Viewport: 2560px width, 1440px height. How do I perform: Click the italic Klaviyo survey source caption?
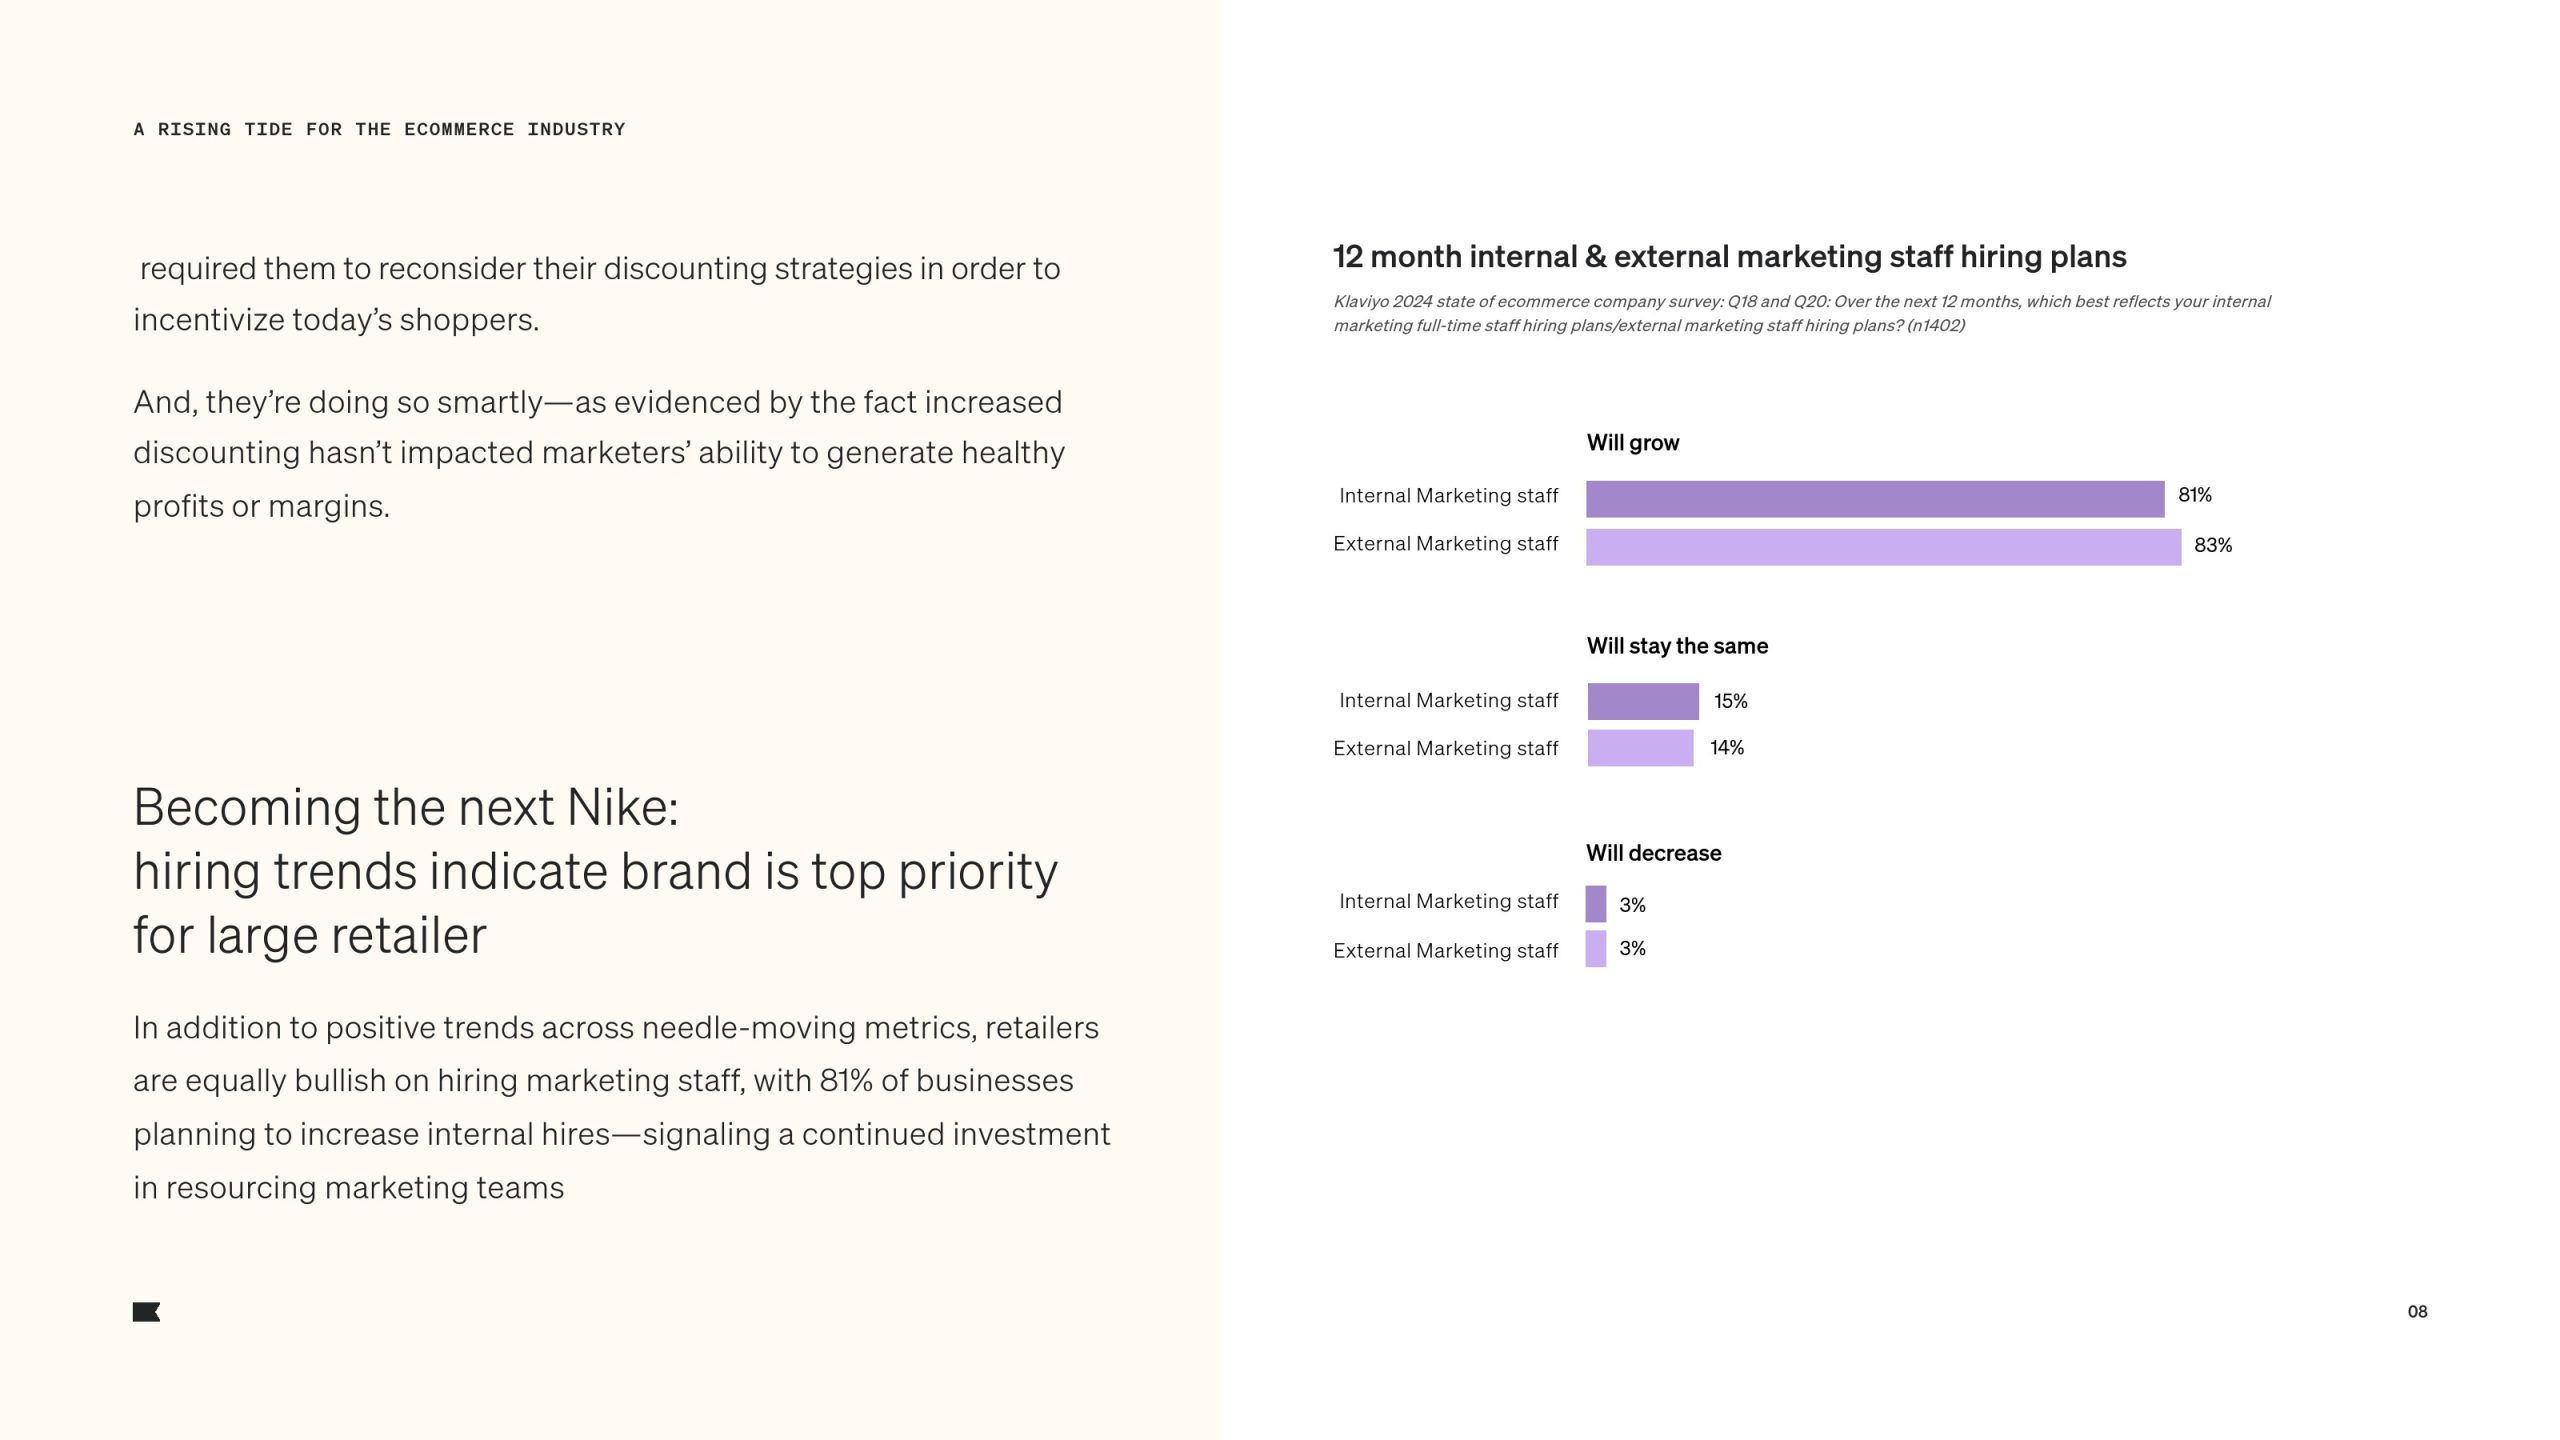1800,313
